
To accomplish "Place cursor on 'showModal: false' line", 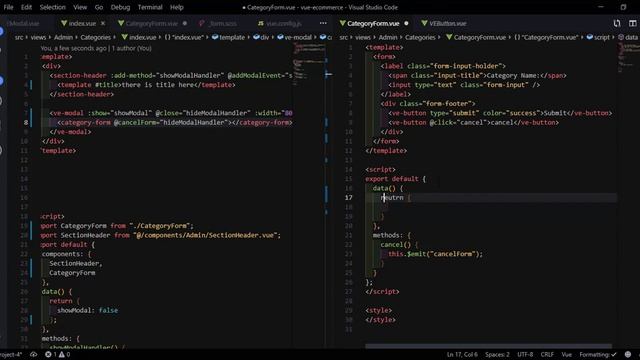I will [87, 311].
